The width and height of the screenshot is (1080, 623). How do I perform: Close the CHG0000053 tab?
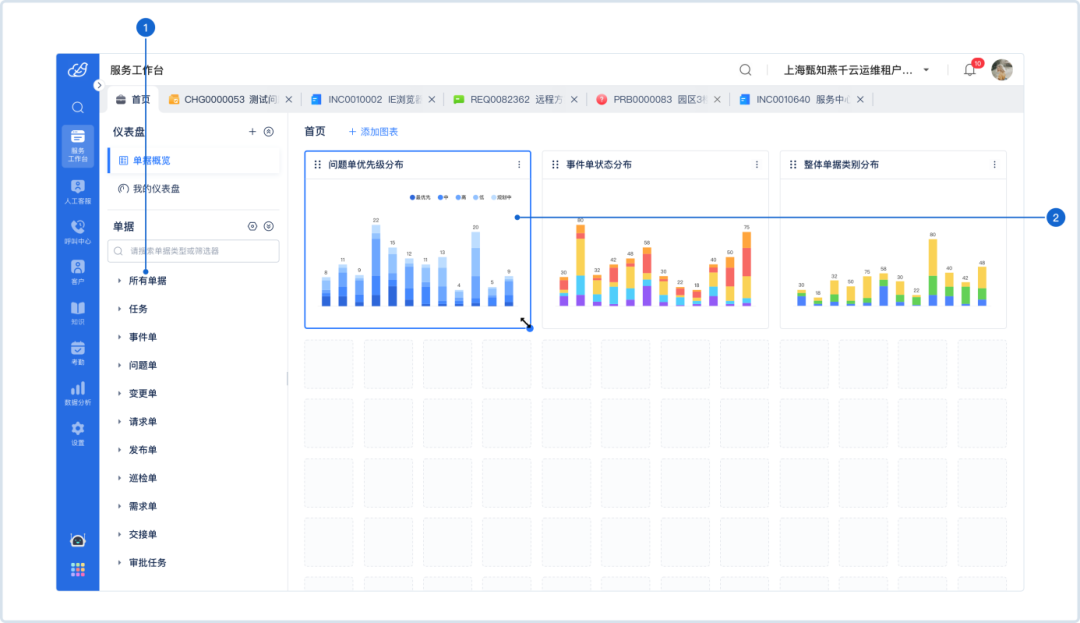point(289,99)
